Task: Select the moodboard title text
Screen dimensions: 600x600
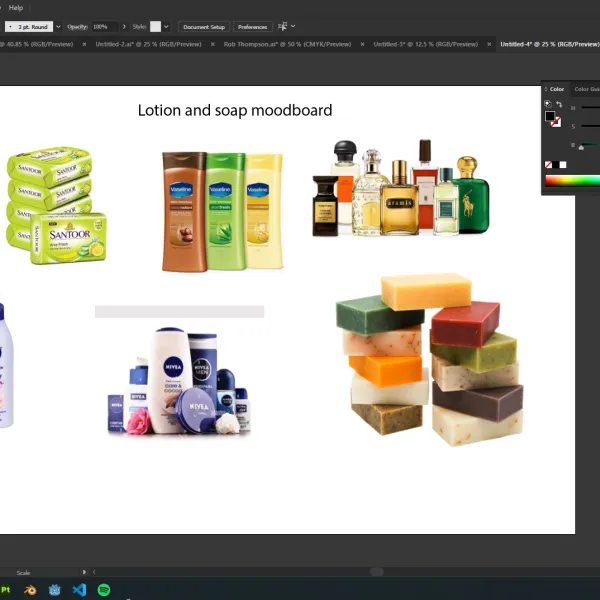Action: (x=235, y=111)
